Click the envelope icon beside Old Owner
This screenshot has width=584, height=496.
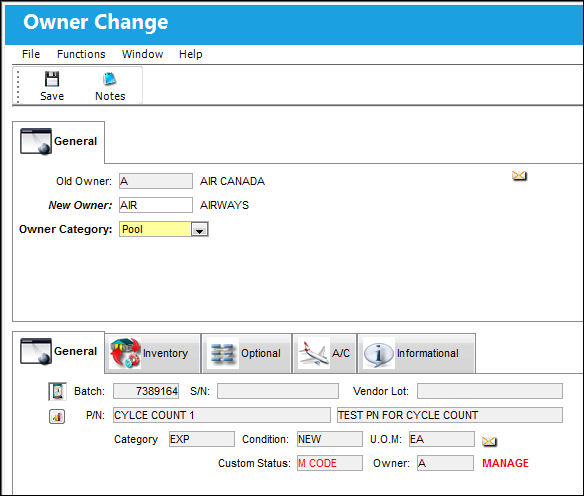pyautogui.click(x=519, y=175)
